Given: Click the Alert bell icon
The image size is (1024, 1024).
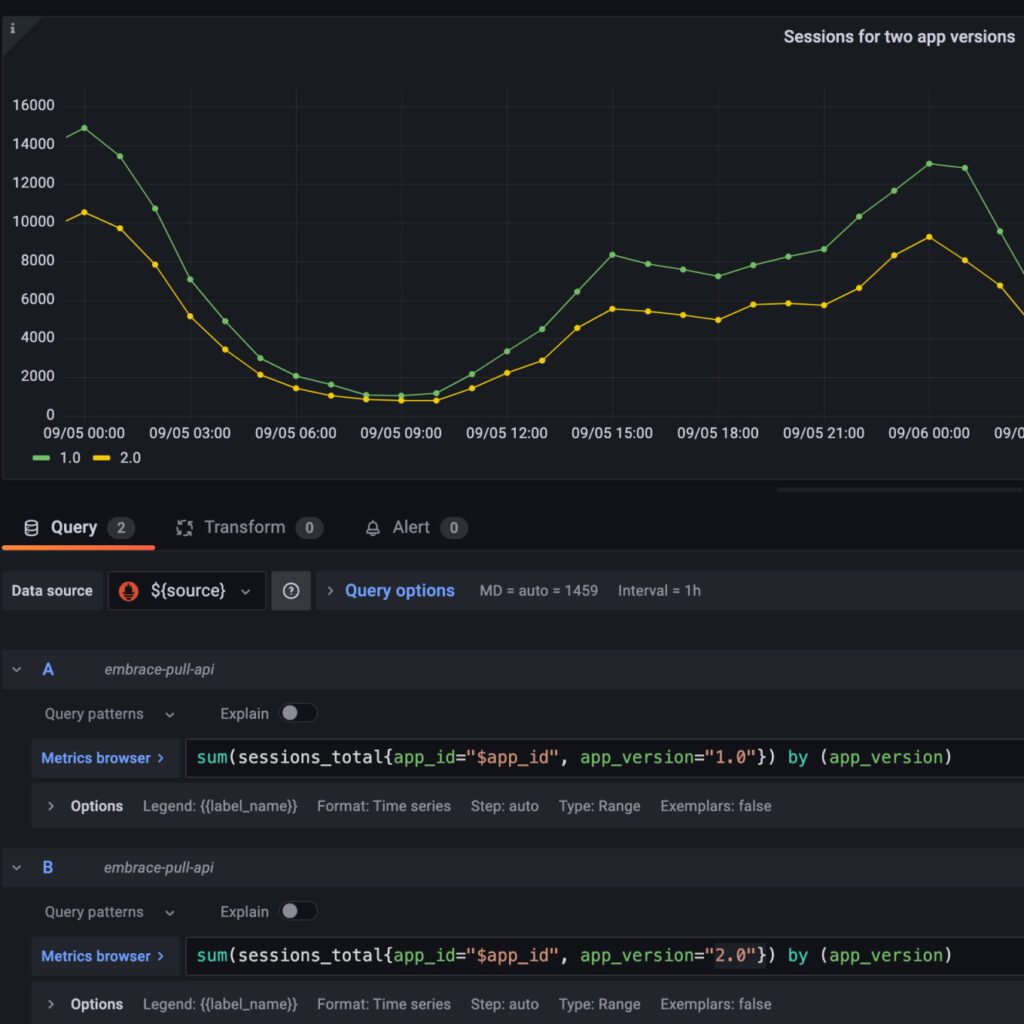Looking at the screenshot, I should 373,528.
